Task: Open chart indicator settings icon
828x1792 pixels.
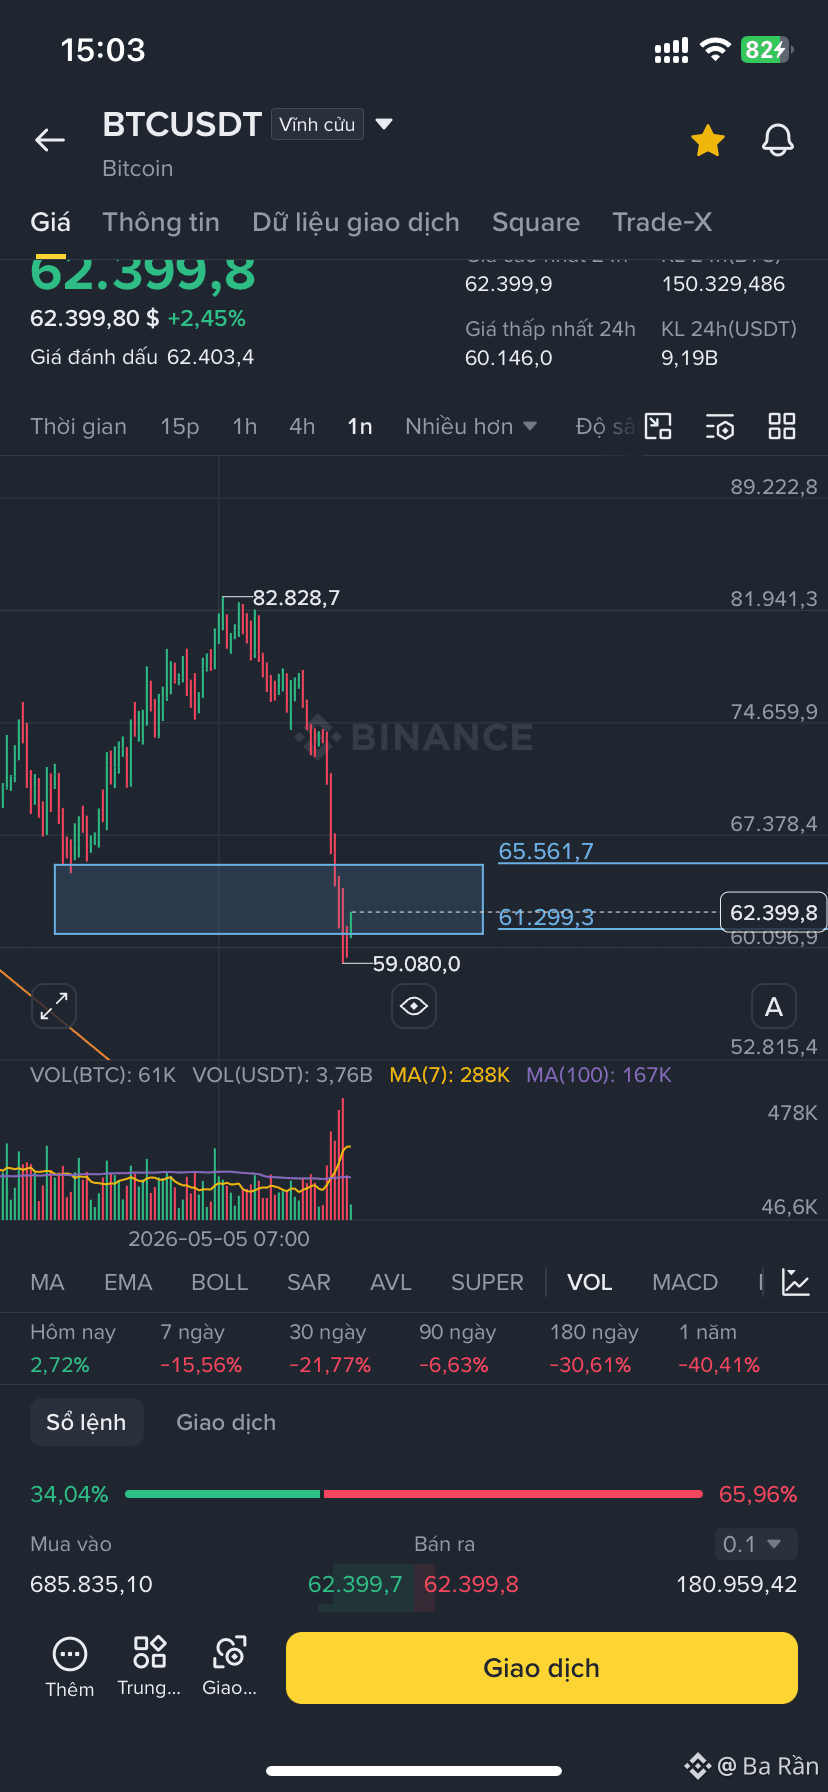Action: pos(720,427)
